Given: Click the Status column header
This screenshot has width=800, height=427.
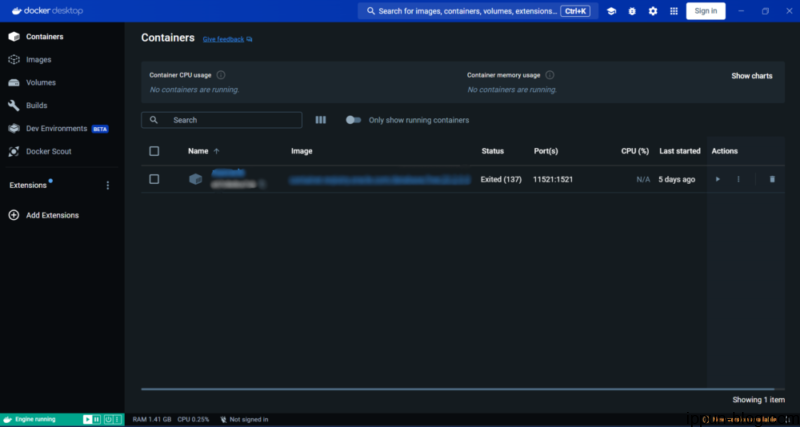Looking at the screenshot, I should tap(492, 151).
